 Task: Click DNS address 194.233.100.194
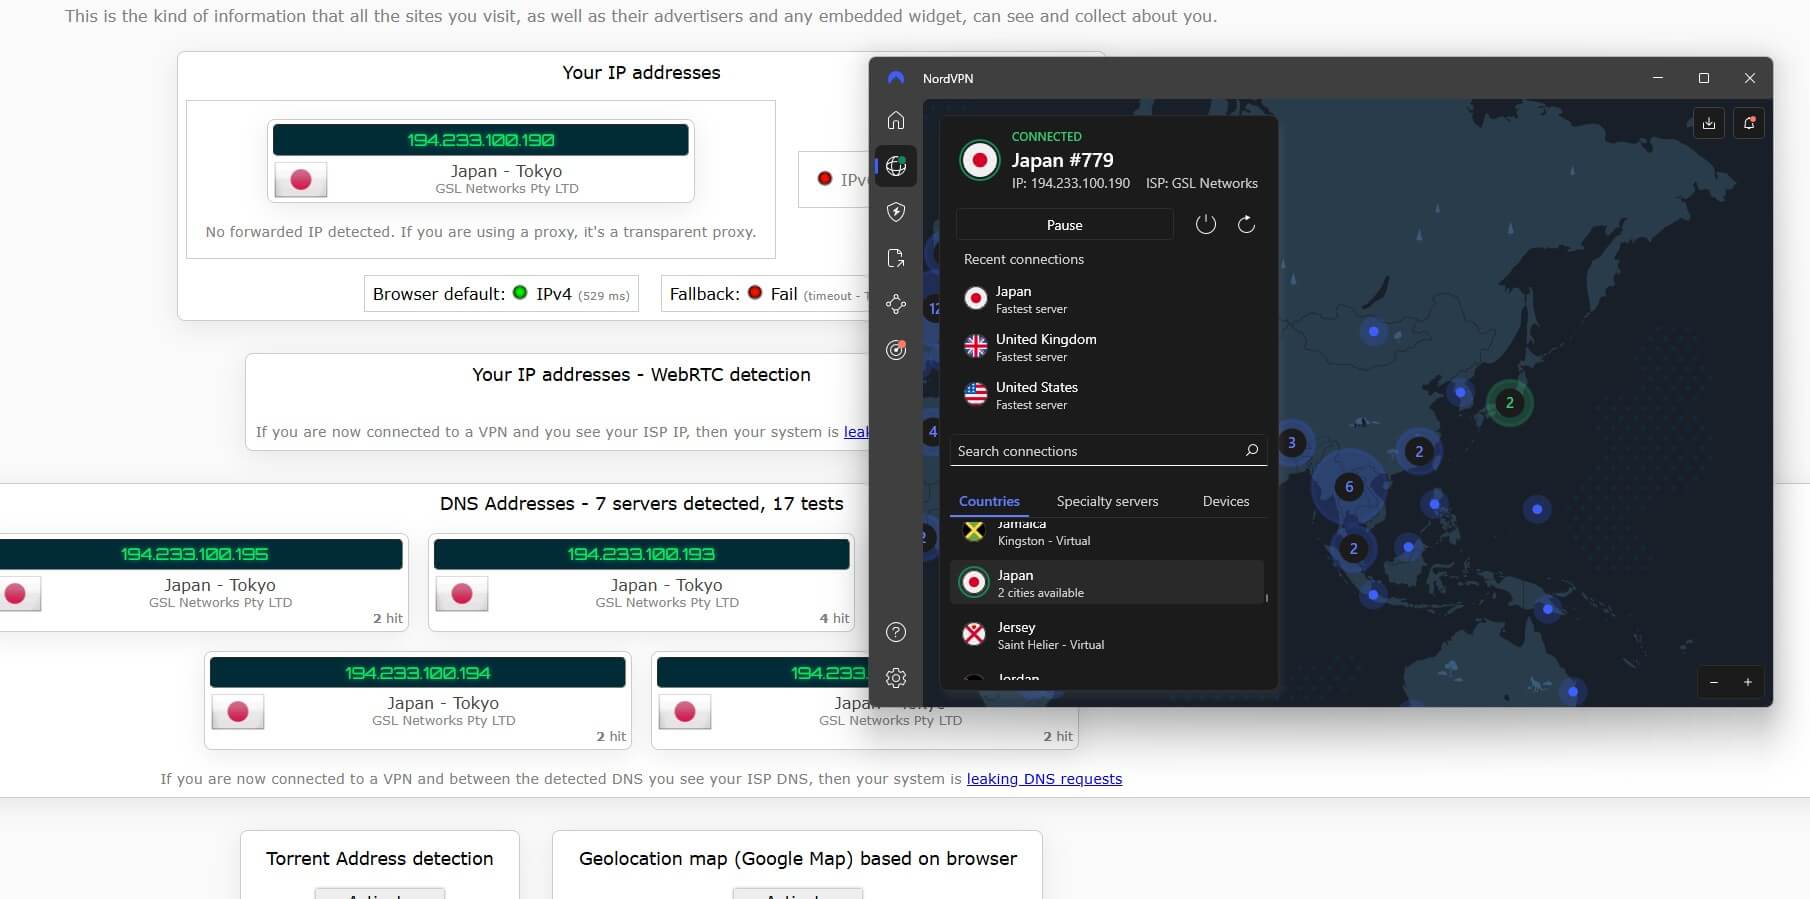pyautogui.click(x=418, y=673)
